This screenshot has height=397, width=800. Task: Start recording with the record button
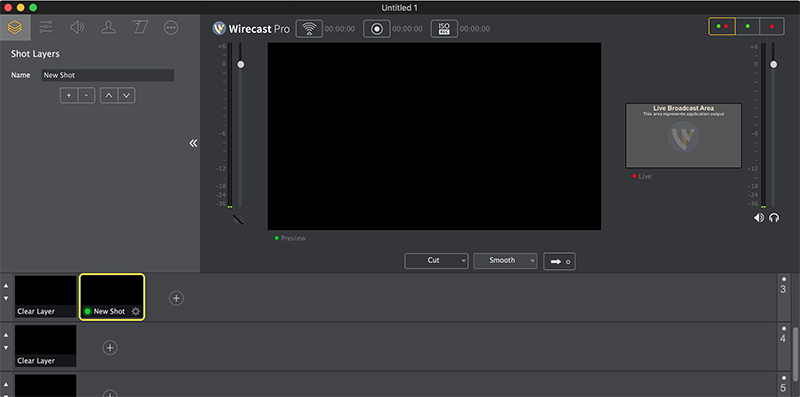click(377, 29)
